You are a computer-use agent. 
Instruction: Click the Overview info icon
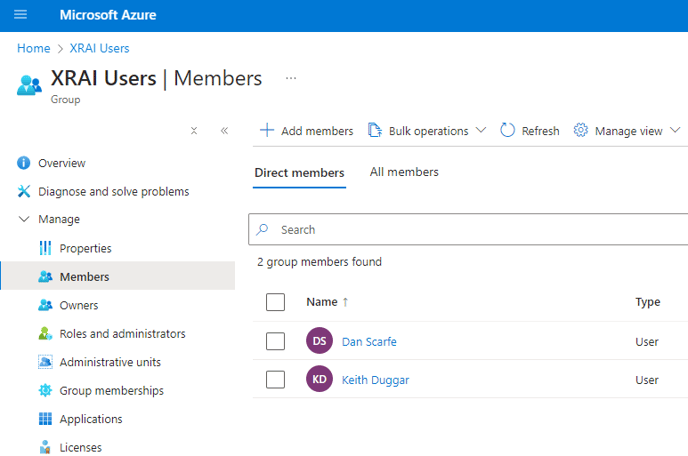click(24, 163)
